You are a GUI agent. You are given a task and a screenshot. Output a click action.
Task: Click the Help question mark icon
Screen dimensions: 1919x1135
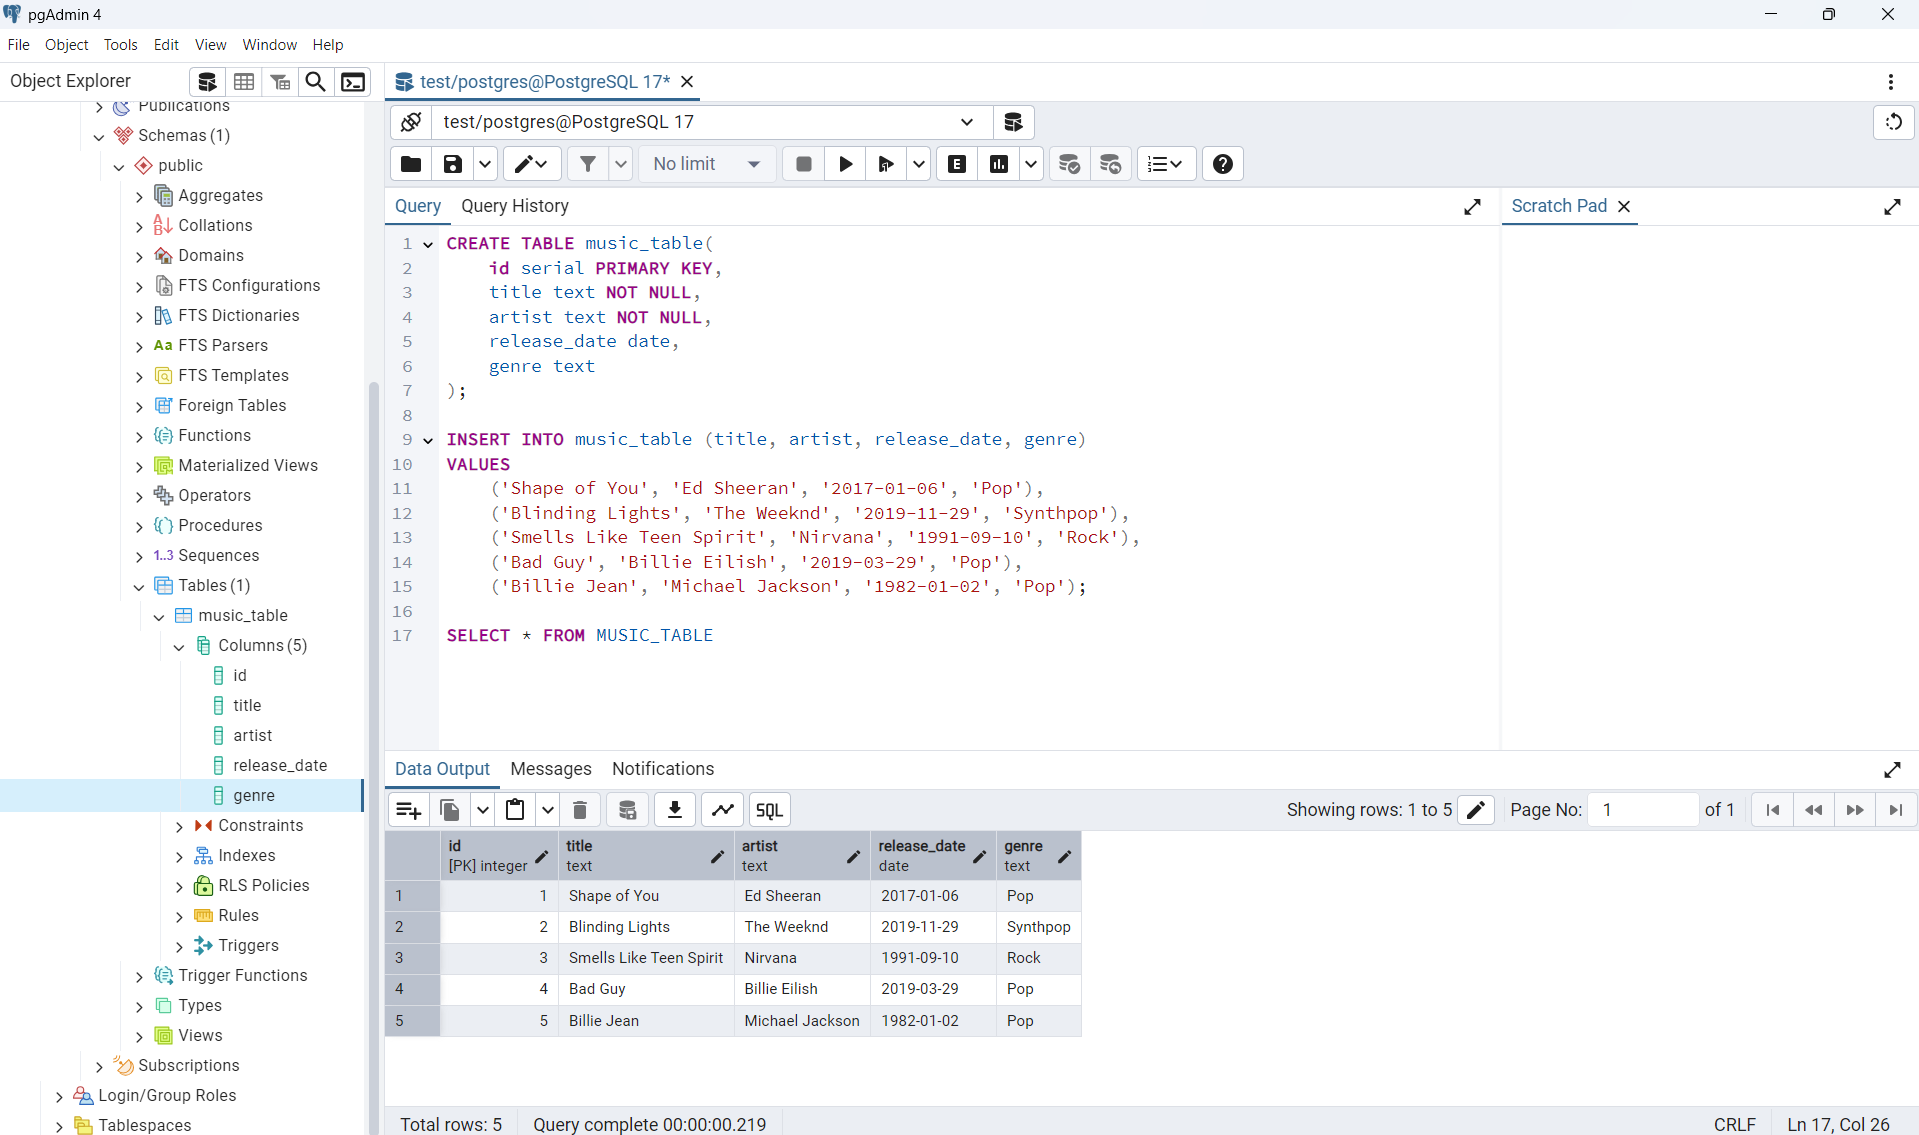[x=1222, y=164]
